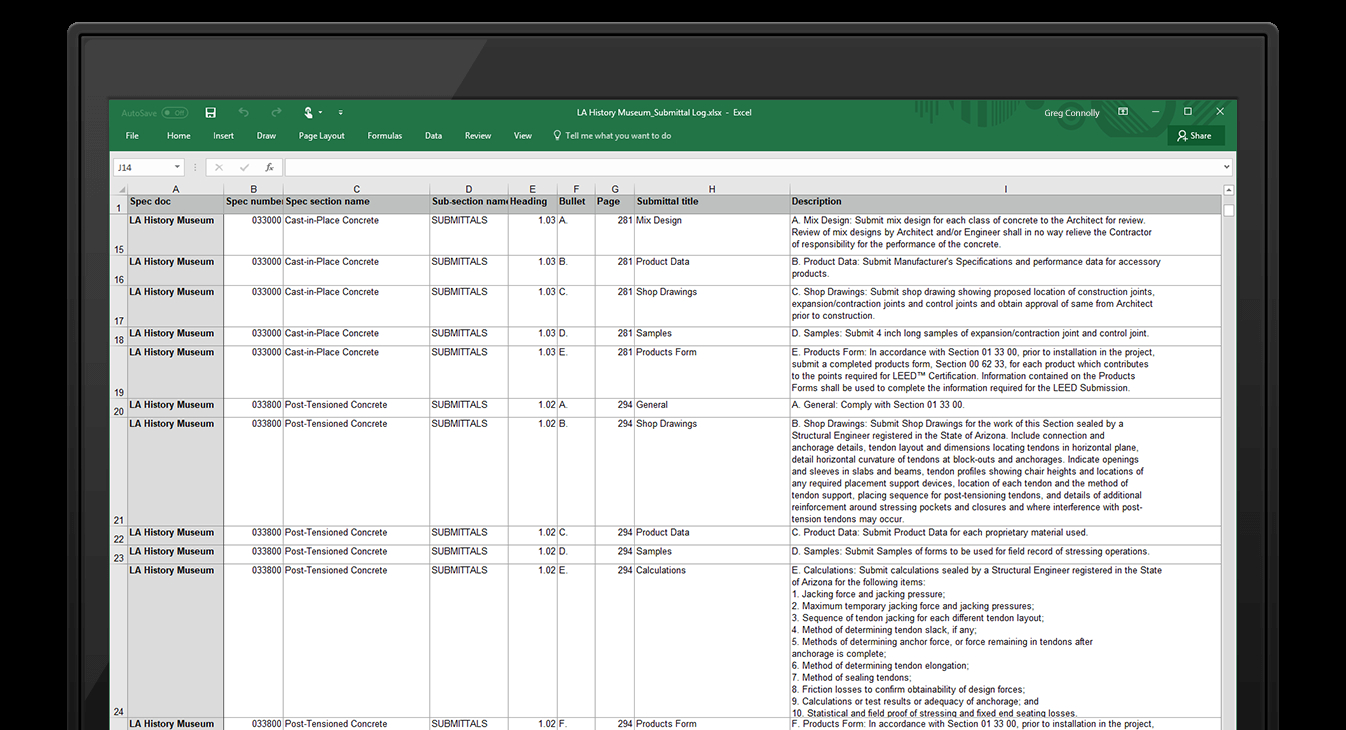1346x730 pixels.
Task: Click the Cancel X icon in formula bar
Action: pos(219,167)
